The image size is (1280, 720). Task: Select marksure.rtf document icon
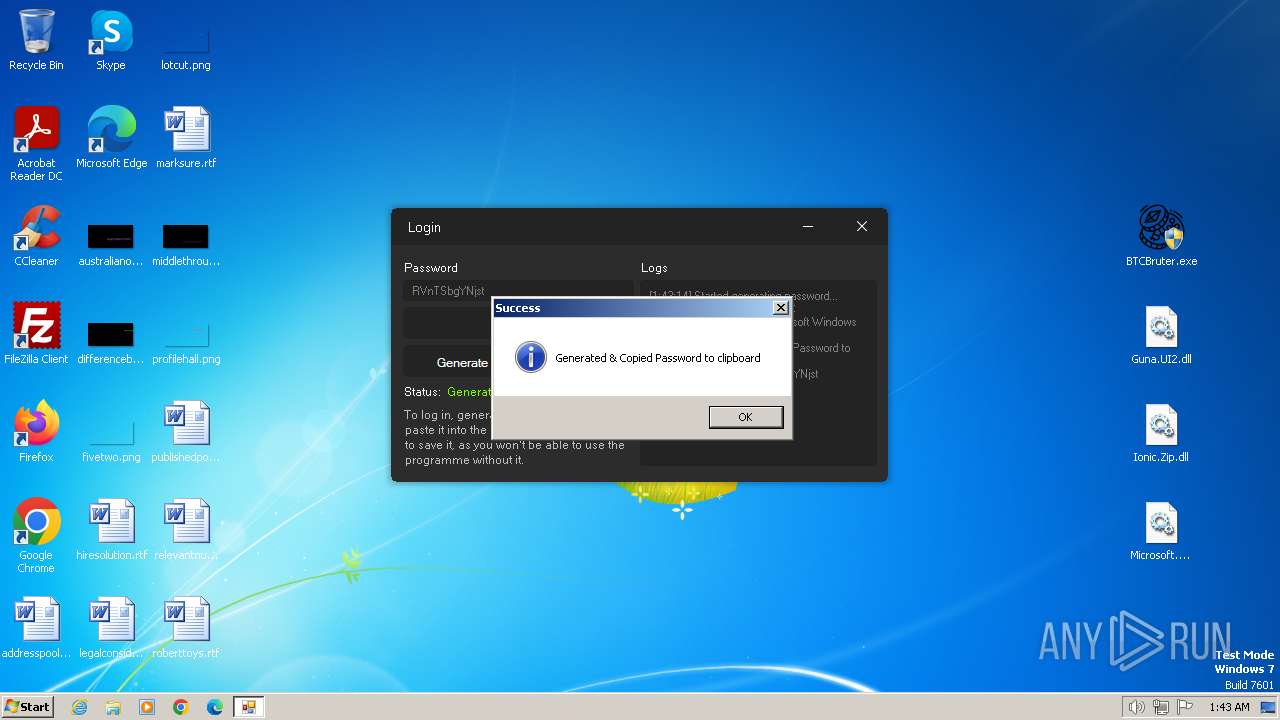point(186,138)
